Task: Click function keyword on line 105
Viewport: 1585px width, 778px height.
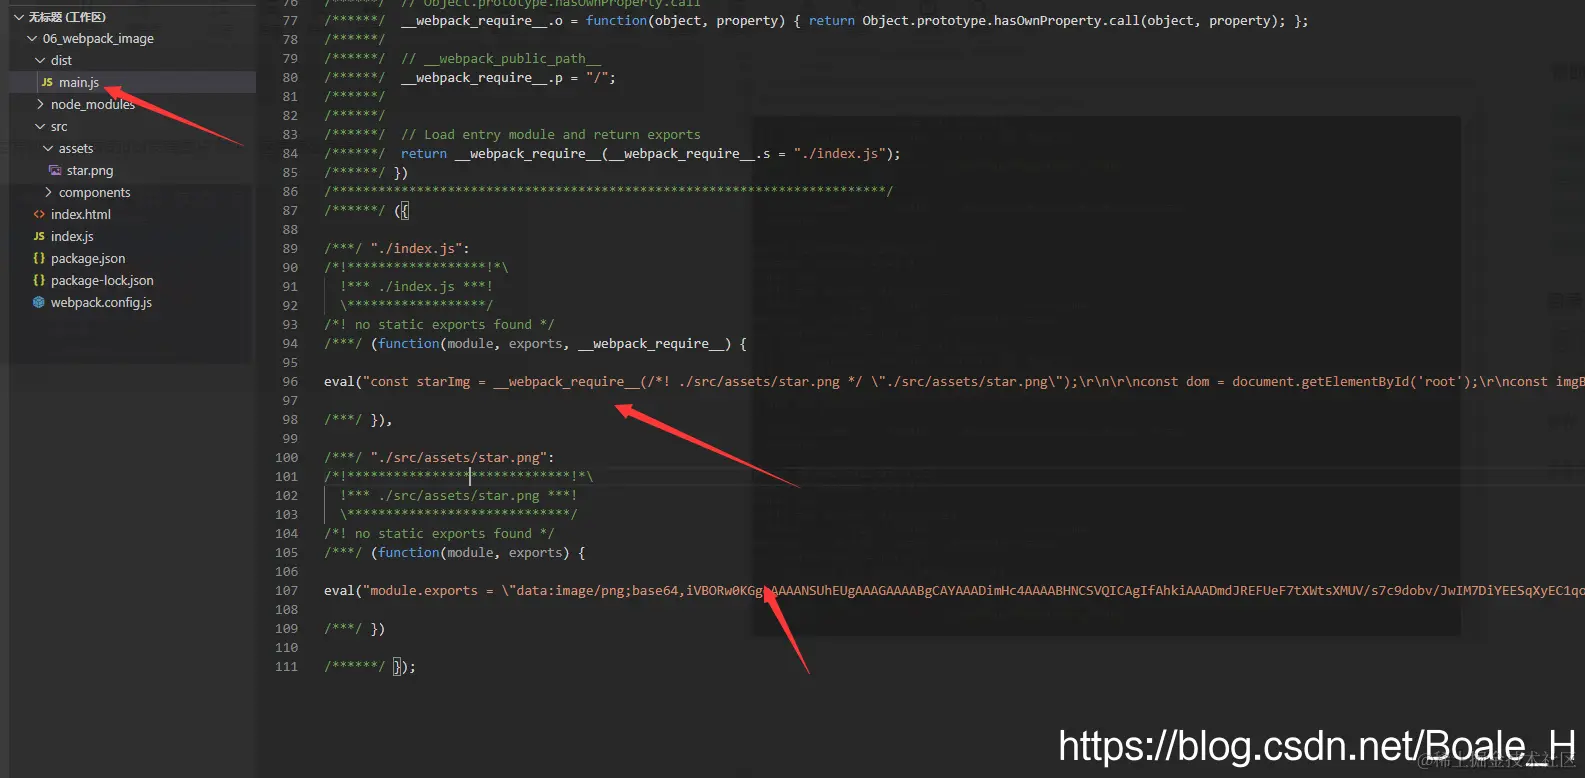Action: (x=409, y=553)
